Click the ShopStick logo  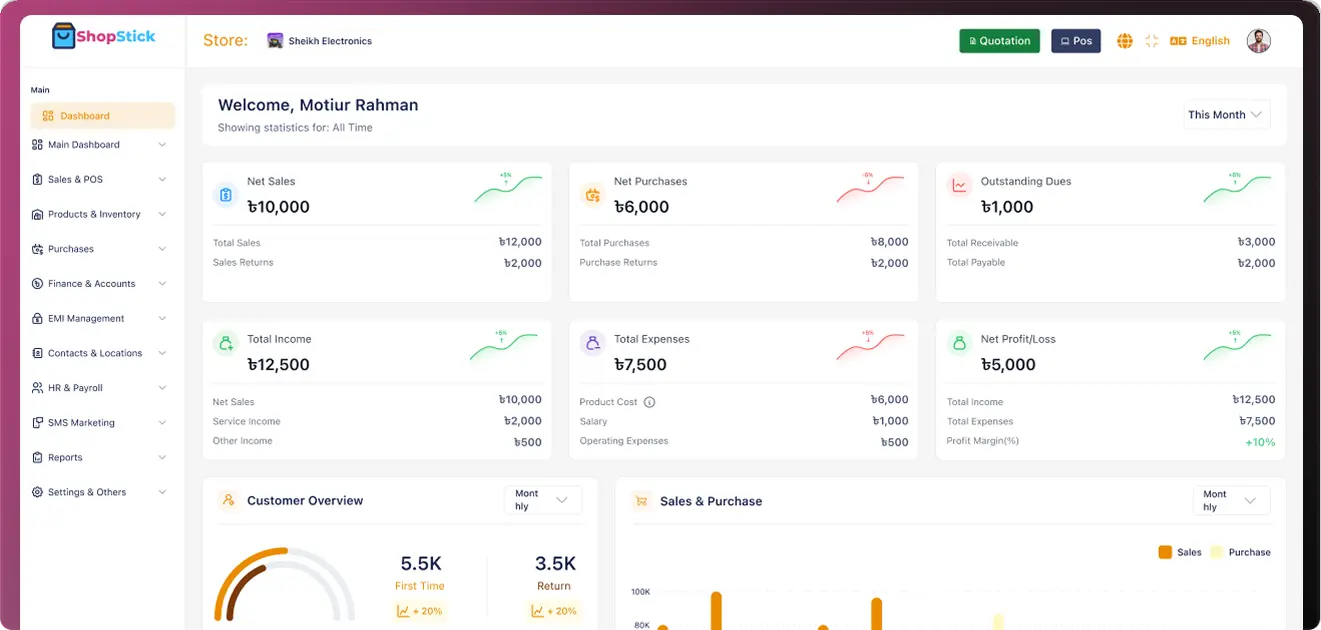[104, 37]
